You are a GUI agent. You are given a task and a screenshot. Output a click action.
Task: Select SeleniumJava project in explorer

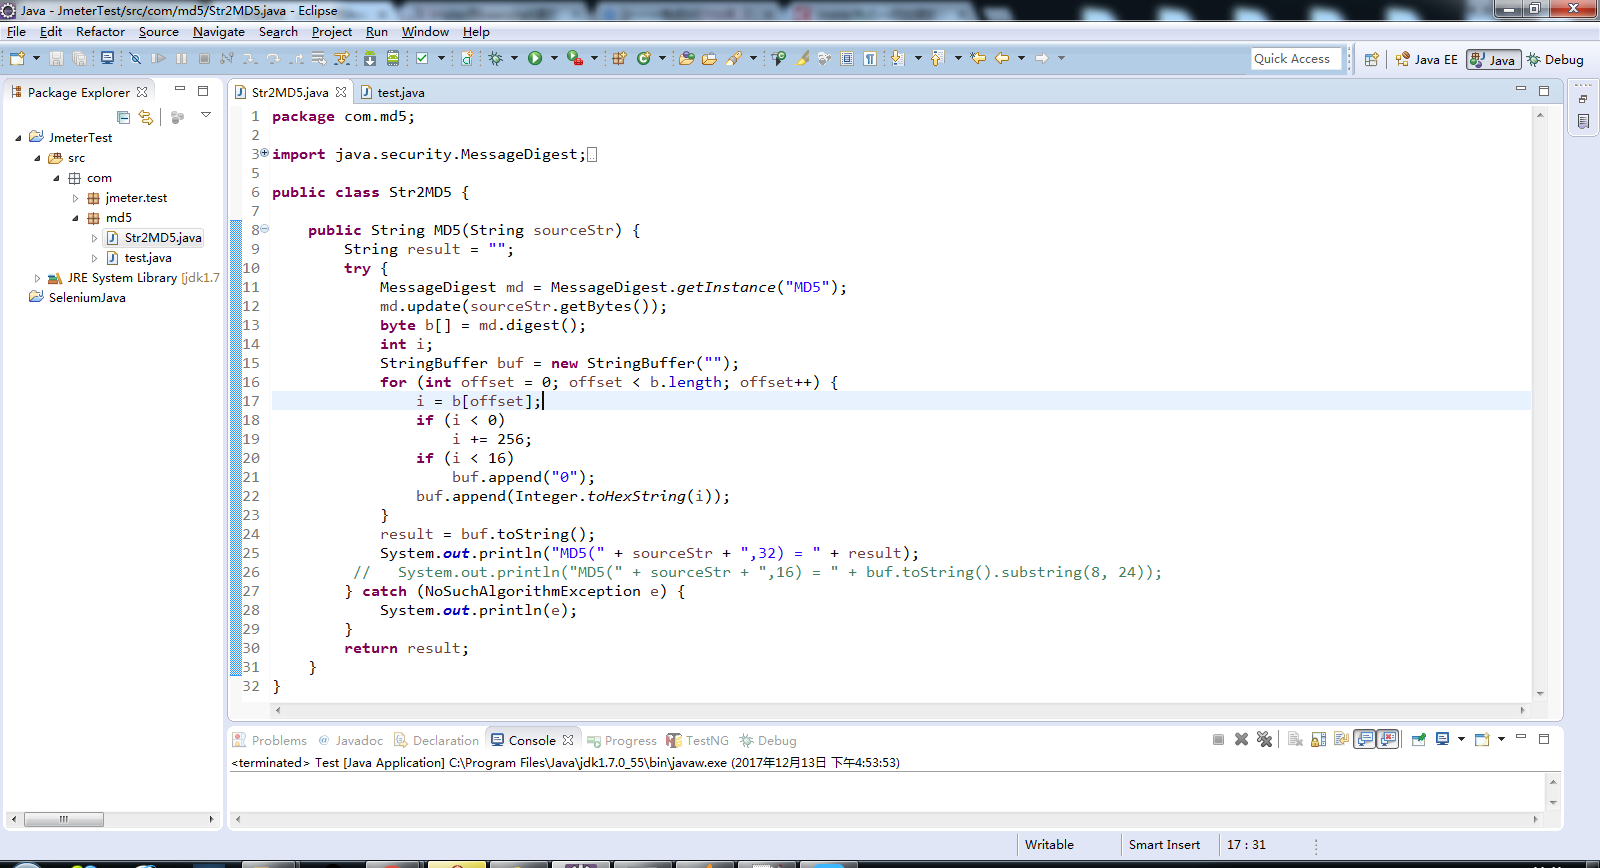pyautogui.click(x=87, y=298)
